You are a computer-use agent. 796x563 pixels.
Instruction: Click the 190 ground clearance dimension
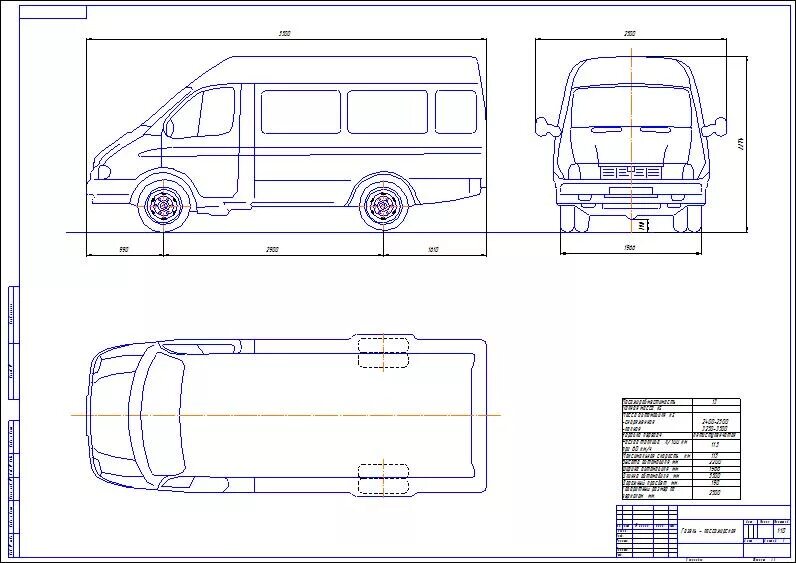pyautogui.click(x=642, y=226)
